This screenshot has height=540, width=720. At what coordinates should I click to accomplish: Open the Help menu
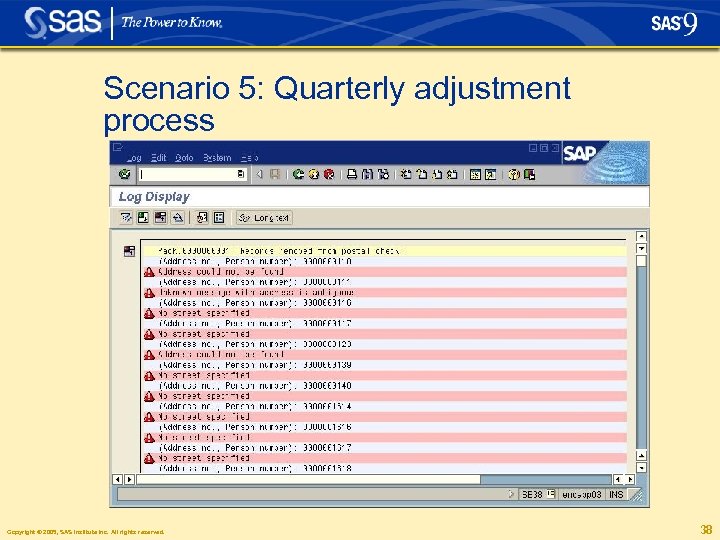click(249, 158)
